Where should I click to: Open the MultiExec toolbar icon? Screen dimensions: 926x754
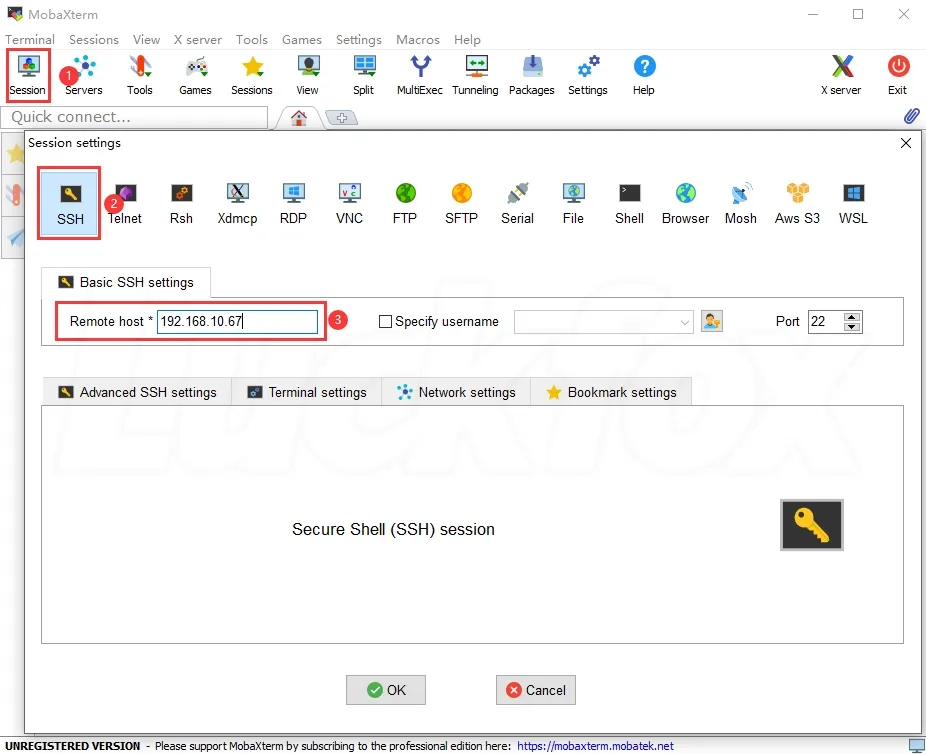[420, 75]
